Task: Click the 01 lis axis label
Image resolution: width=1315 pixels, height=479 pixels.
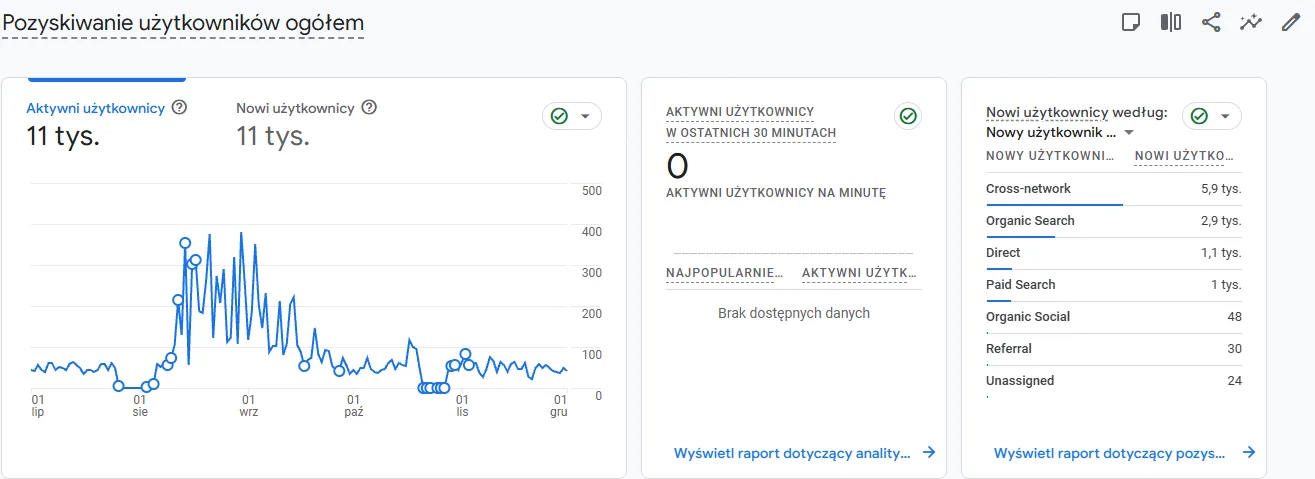Action: [x=462, y=405]
